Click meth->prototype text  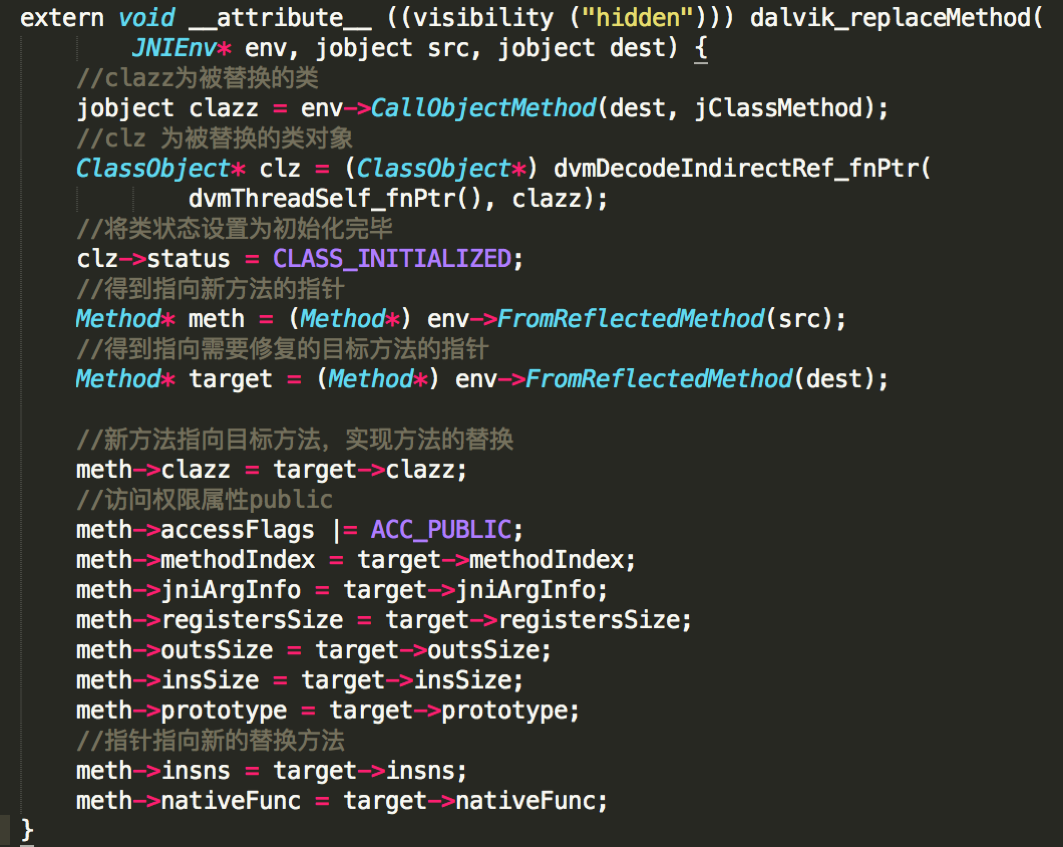182,710
